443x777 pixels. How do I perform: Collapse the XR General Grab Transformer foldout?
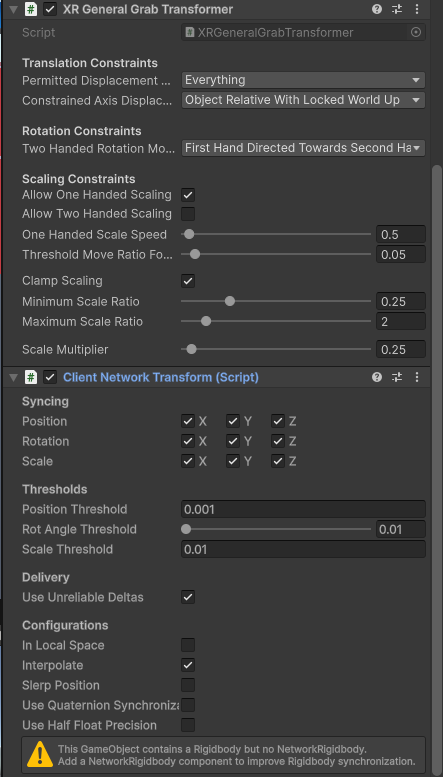coord(13,9)
